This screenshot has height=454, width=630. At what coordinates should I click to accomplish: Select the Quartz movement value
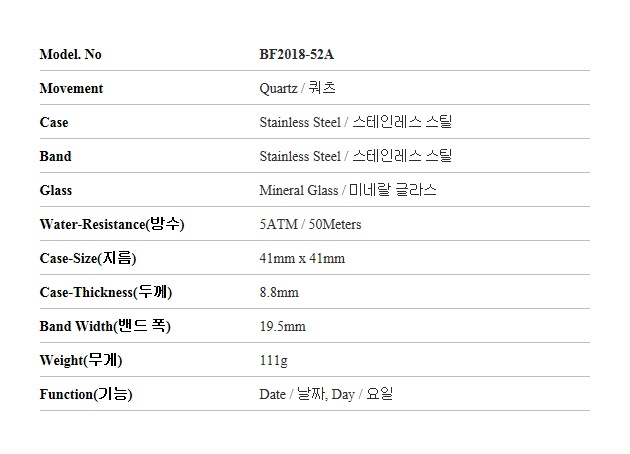[297, 88]
